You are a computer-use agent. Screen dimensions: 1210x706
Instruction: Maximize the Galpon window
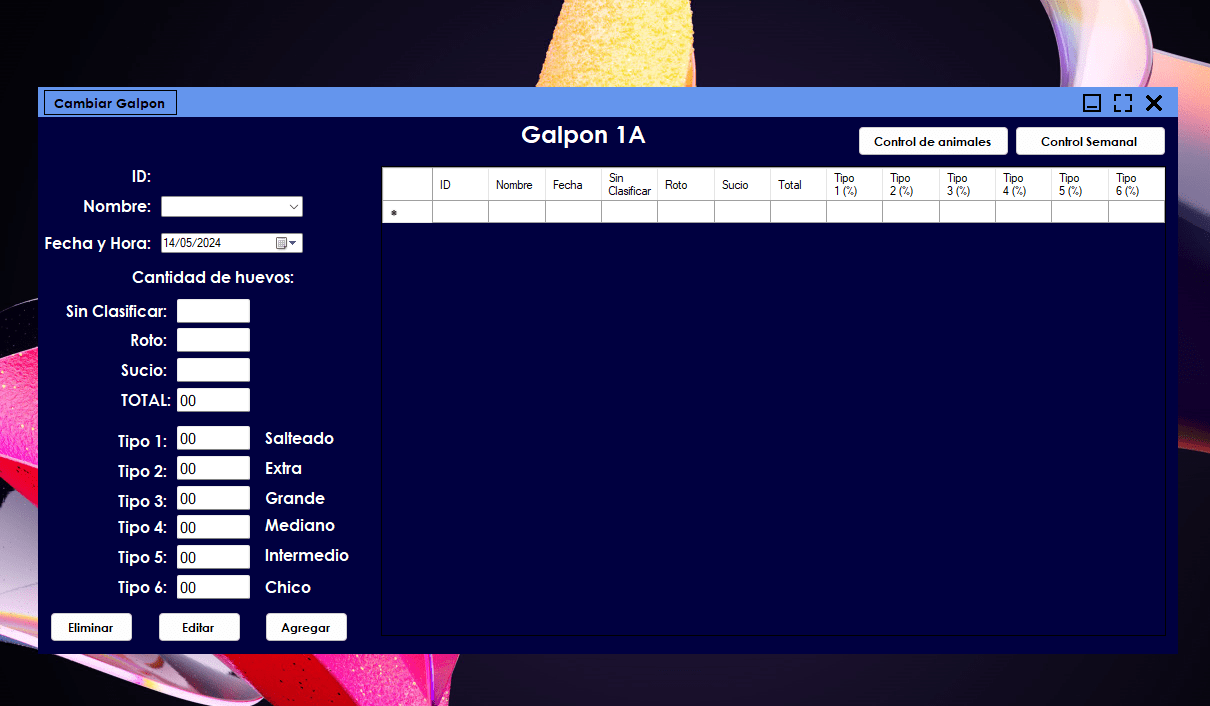click(1123, 103)
